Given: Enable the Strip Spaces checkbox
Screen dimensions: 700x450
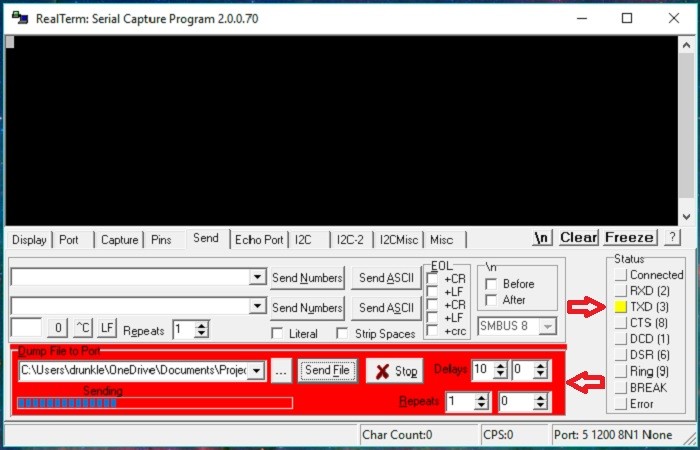Looking at the screenshot, I should tap(342, 333).
